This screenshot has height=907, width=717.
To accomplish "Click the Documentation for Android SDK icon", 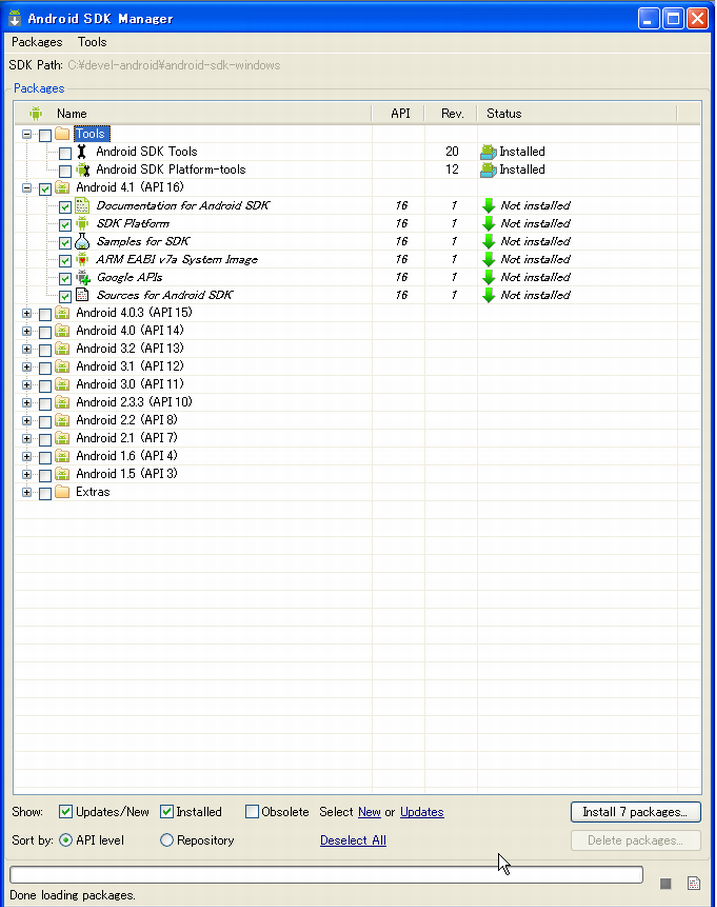I will pos(82,205).
